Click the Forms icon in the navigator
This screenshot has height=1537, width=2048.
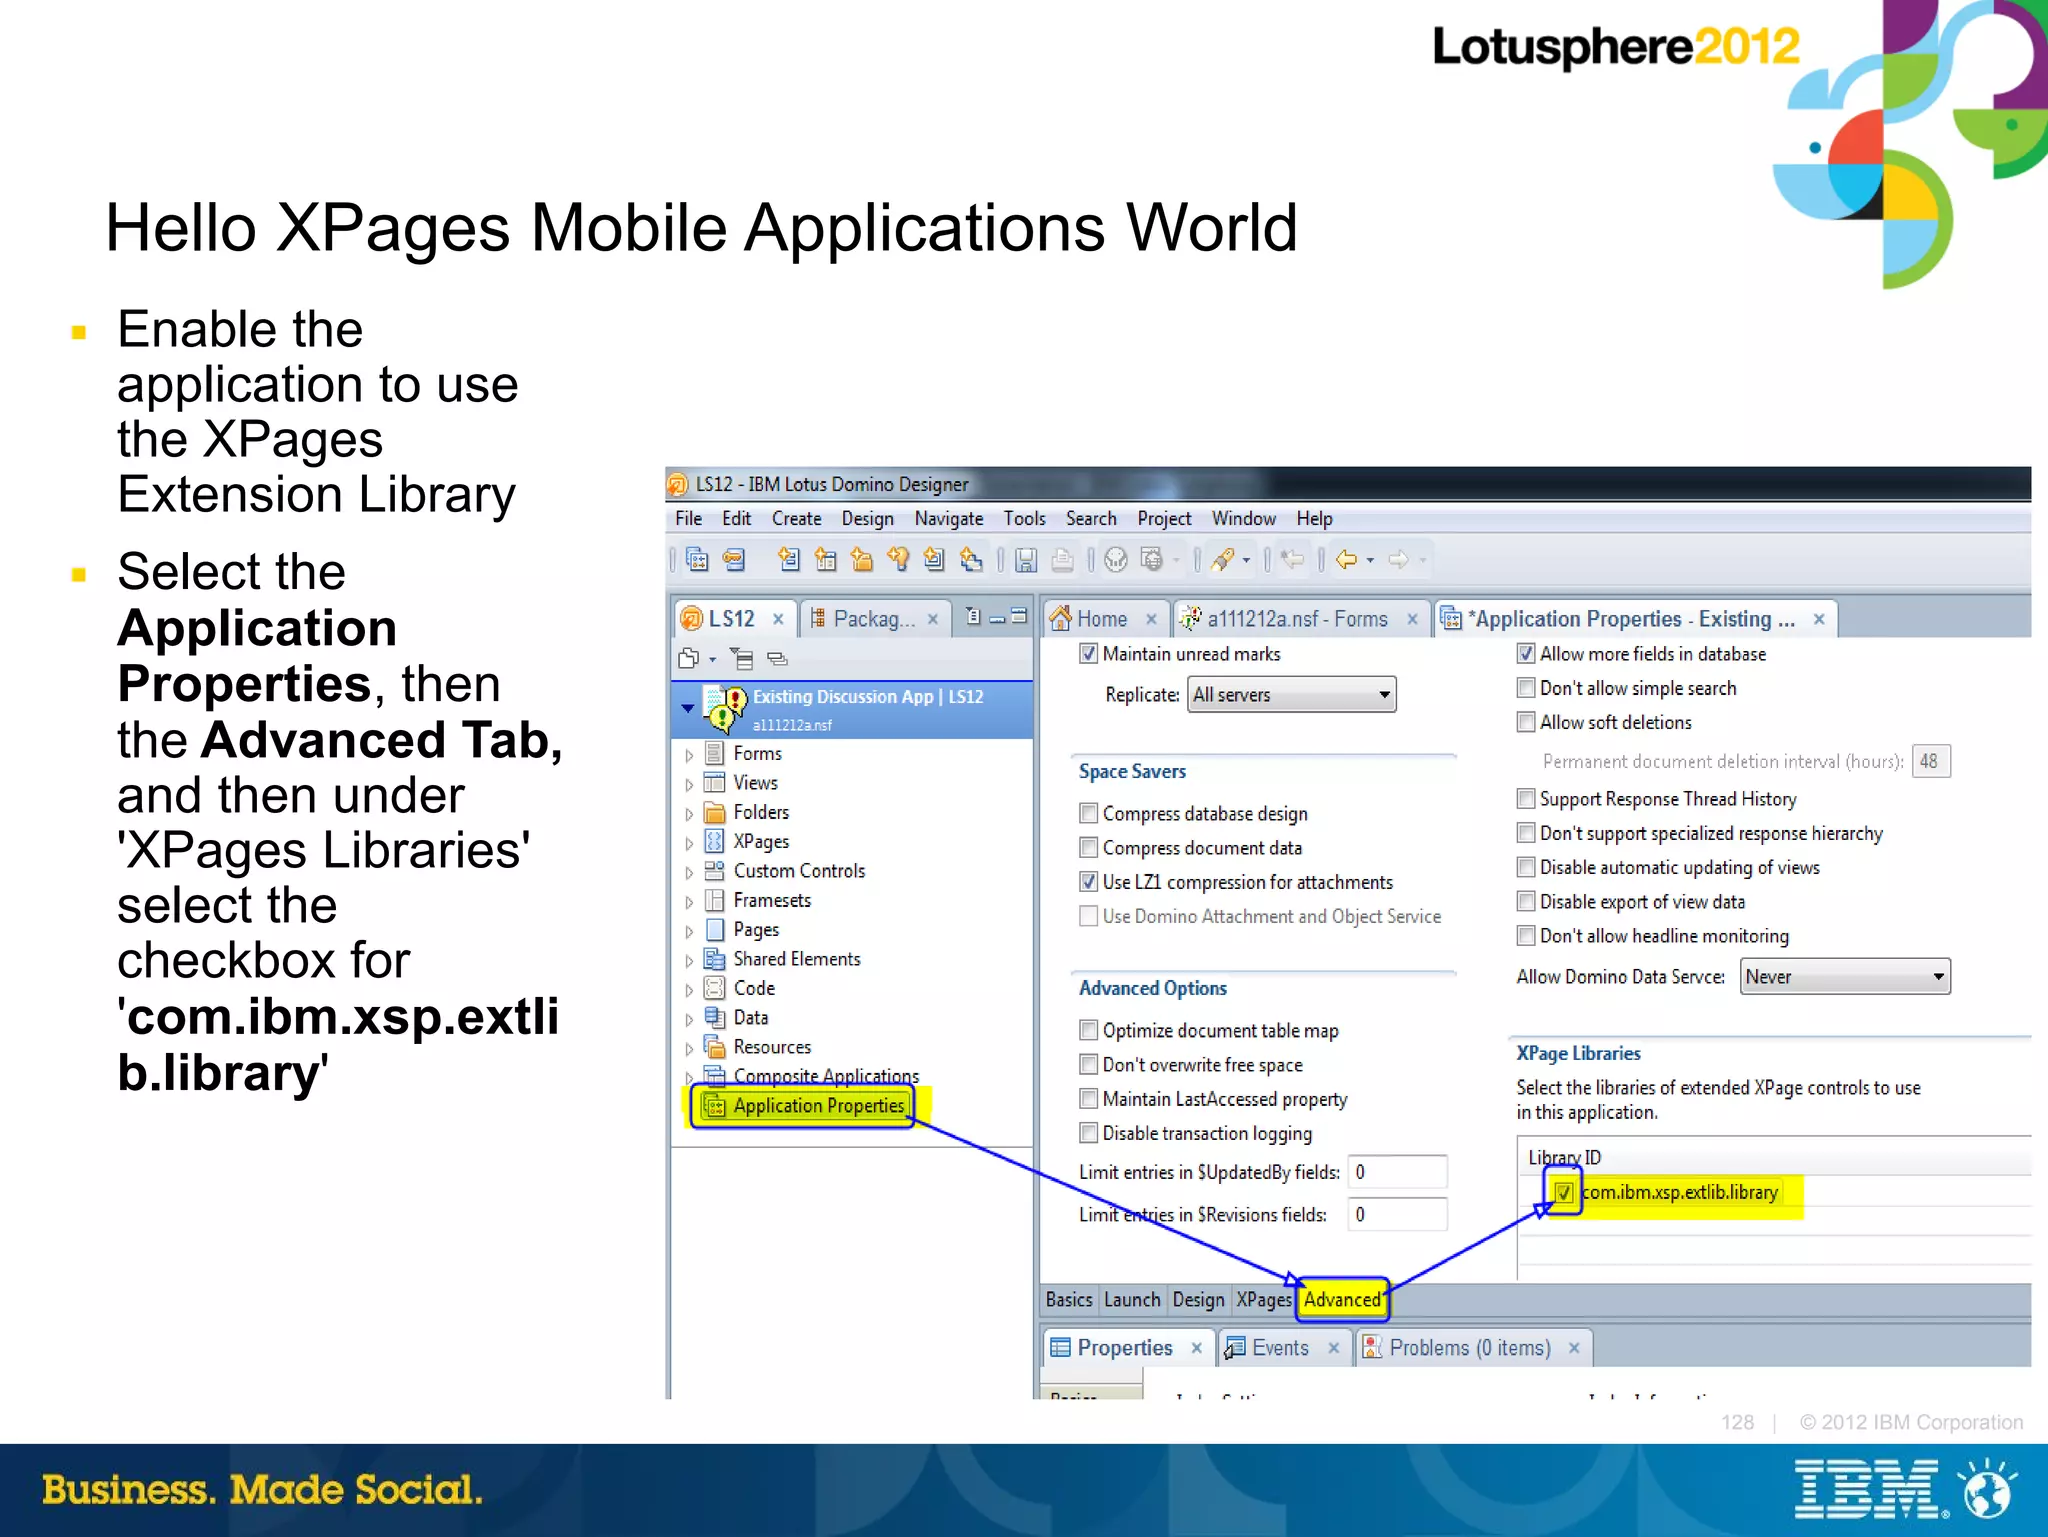(x=714, y=753)
